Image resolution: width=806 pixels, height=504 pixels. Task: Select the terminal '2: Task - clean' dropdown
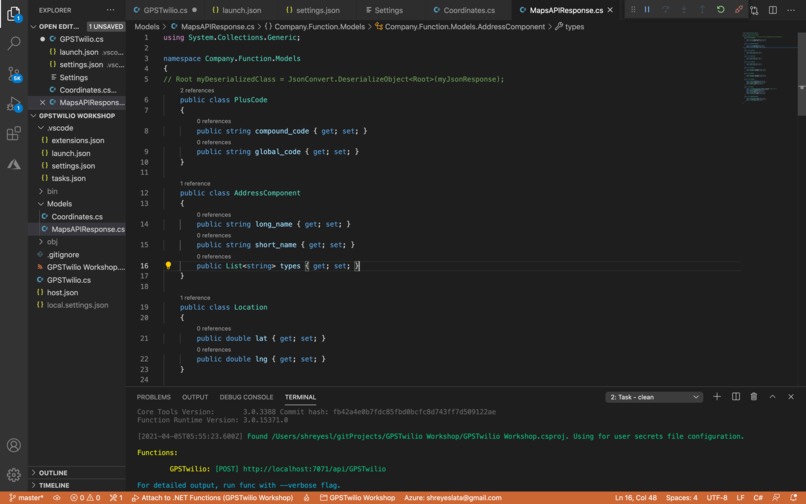point(654,397)
